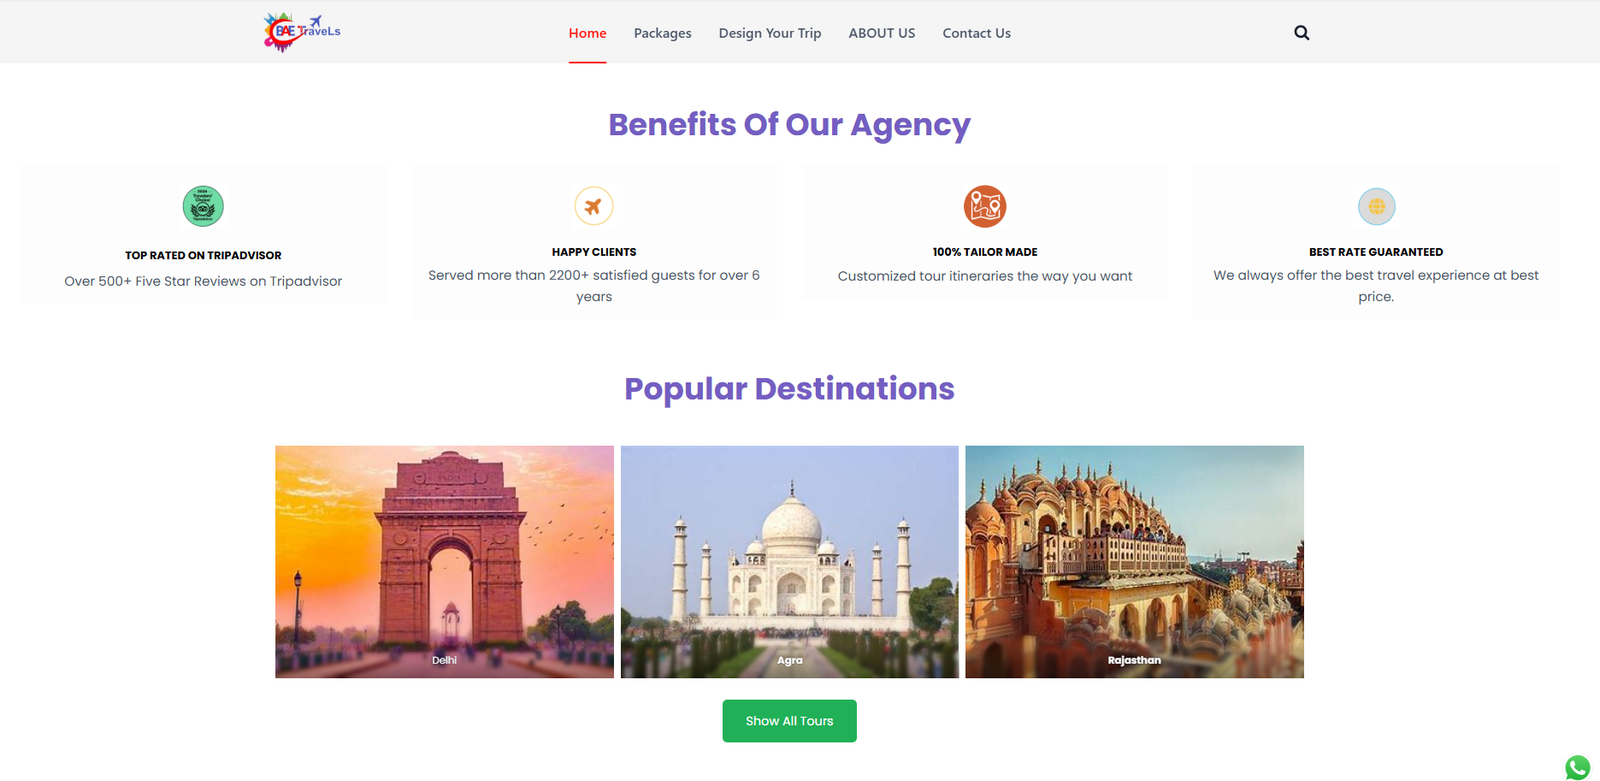
Task: Click the 100% Tailor Made heading
Action: pos(985,252)
